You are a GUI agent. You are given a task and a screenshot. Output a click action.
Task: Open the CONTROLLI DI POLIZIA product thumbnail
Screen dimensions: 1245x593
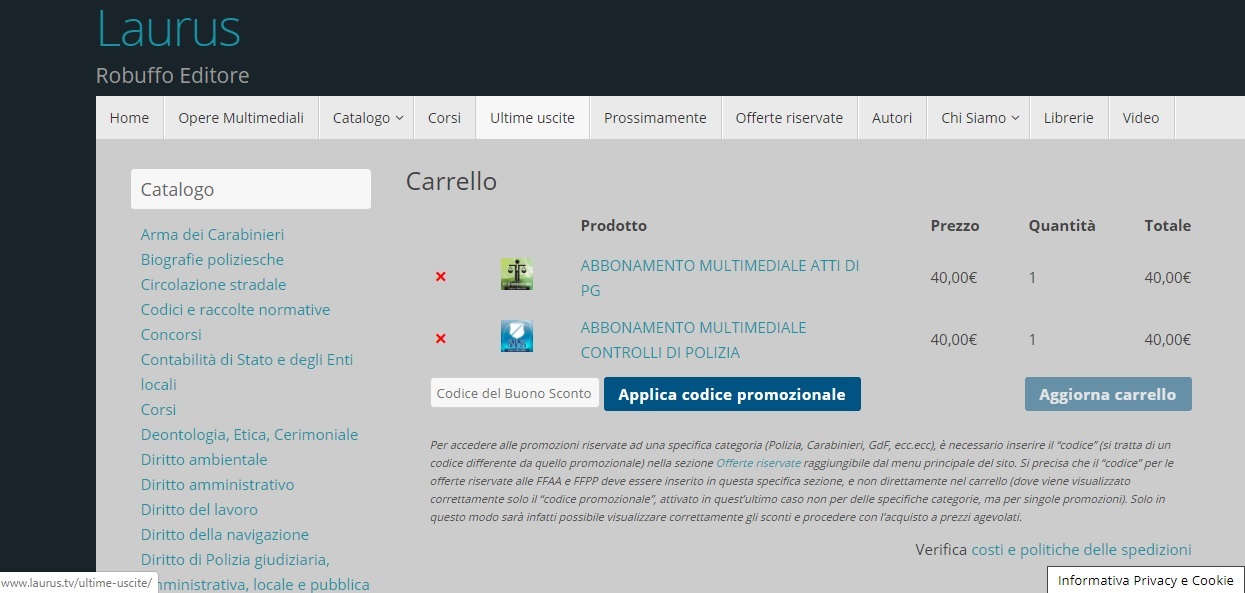517,336
